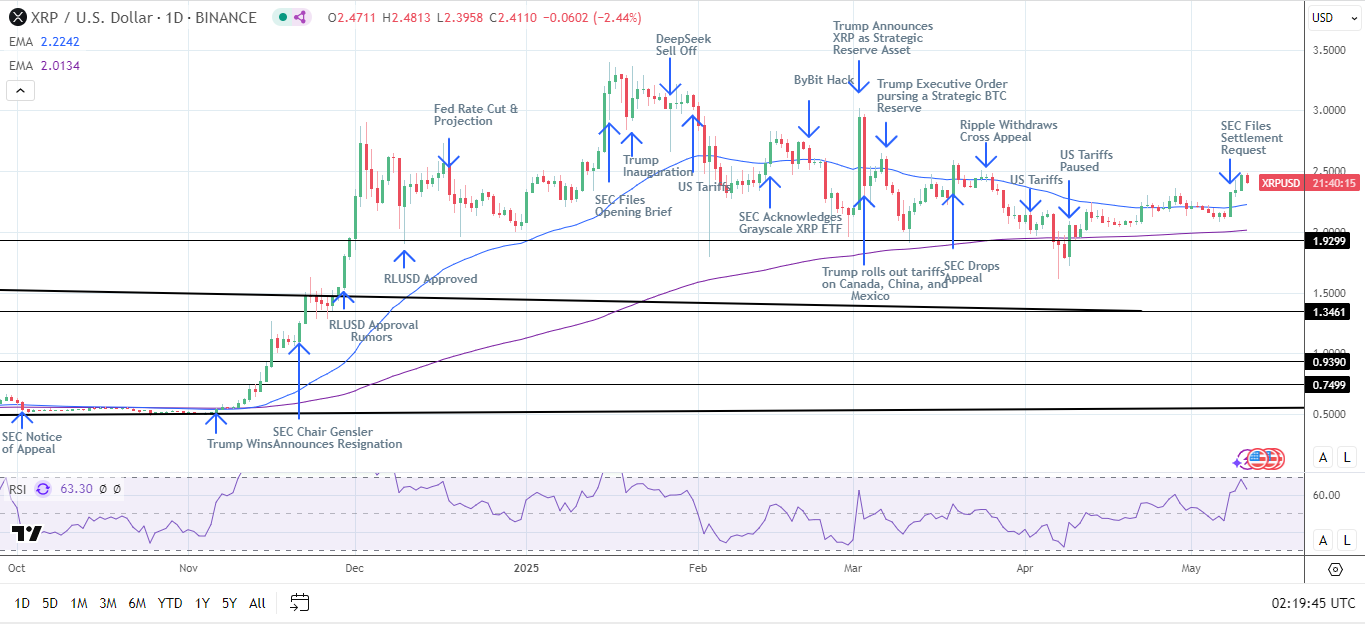Viewport: 1365px width, 624px height.
Task: Click the countdown 21:40:15 label
Action: click(1334, 183)
